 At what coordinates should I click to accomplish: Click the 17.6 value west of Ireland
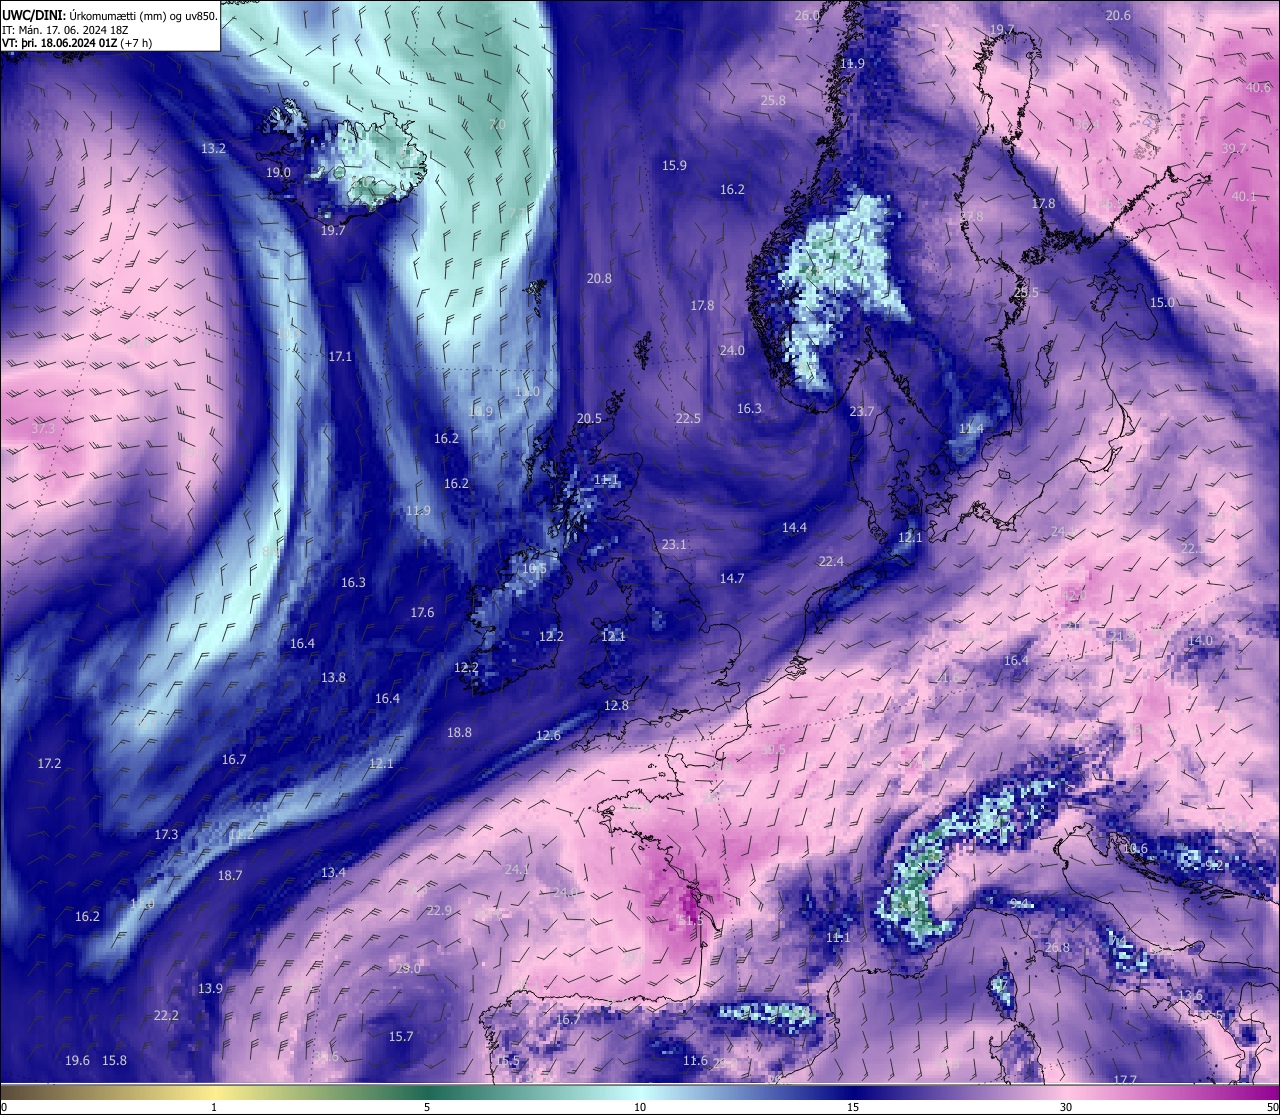[x=422, y=612]
